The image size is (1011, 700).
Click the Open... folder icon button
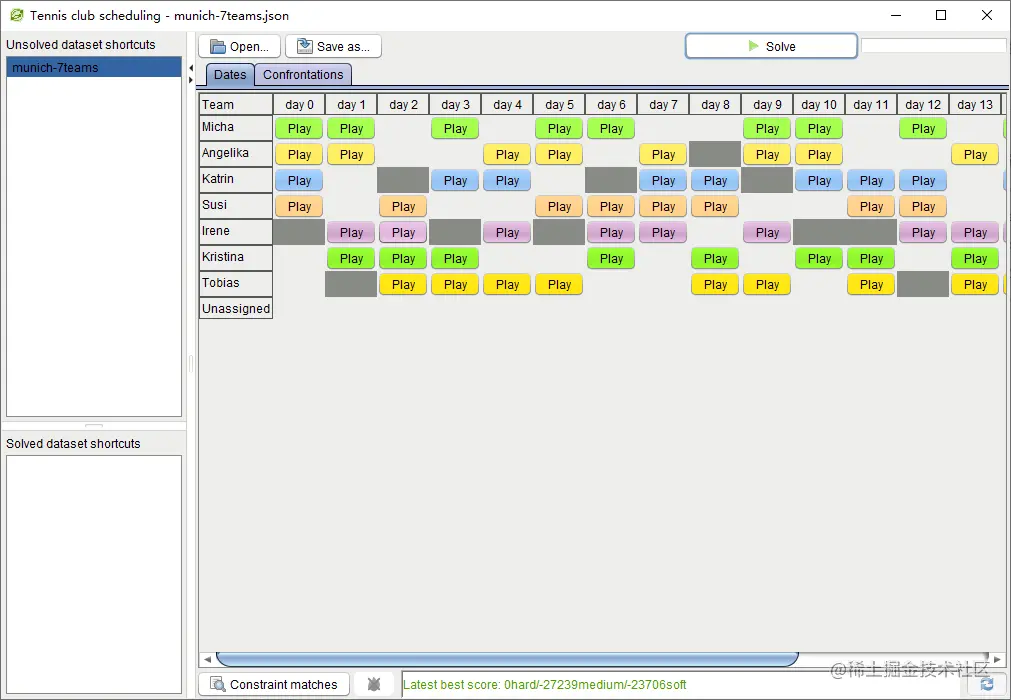(x=239, y=46)
